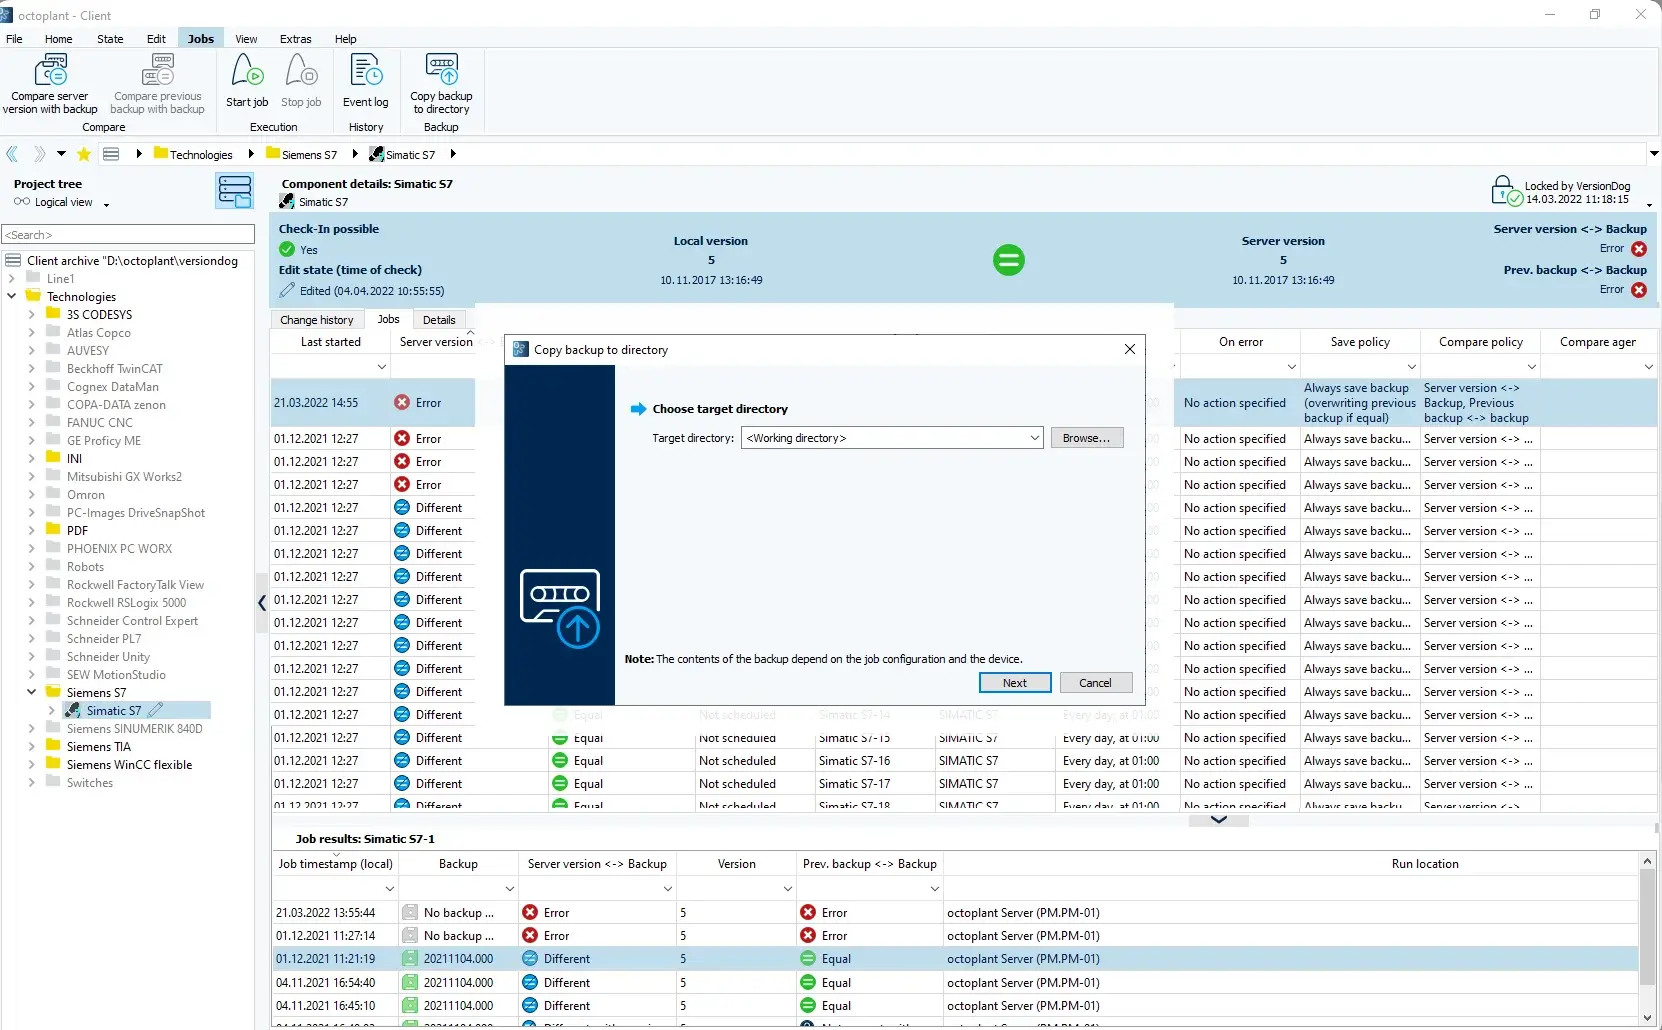Image resolution: width=1662 pixels, height=1030 pixels.
Task: Open the Logical view dropdown
Action: point(106,204)
